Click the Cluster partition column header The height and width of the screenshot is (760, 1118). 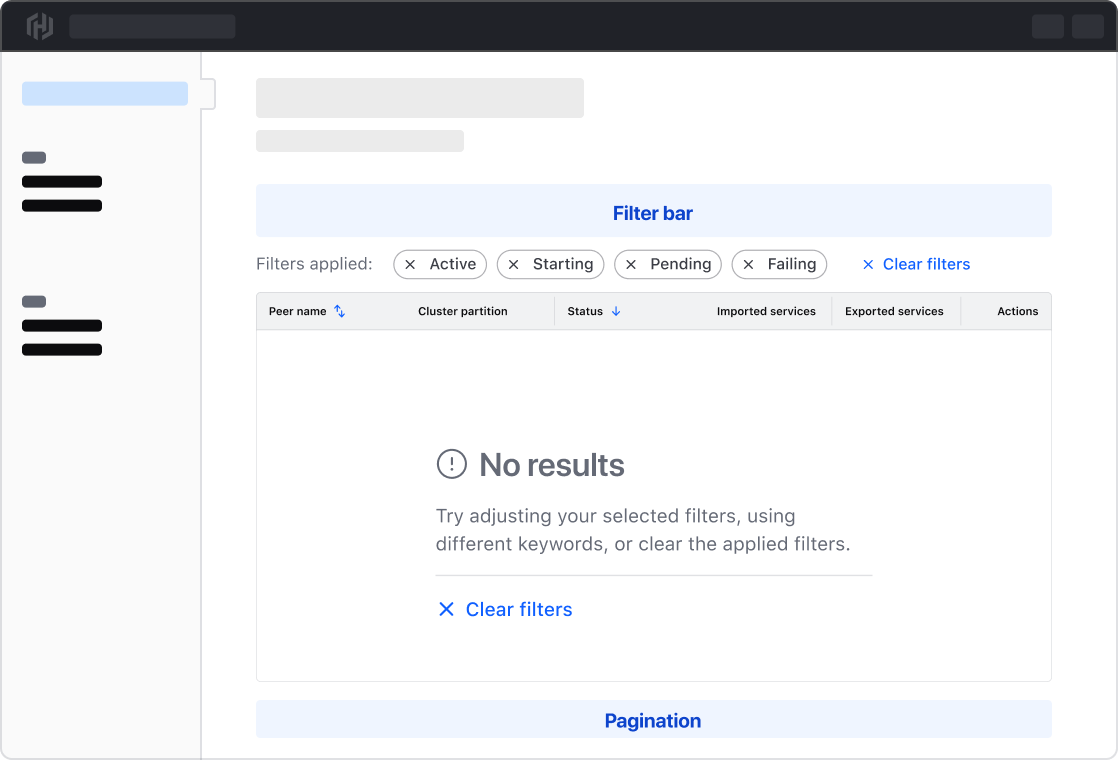462,311
